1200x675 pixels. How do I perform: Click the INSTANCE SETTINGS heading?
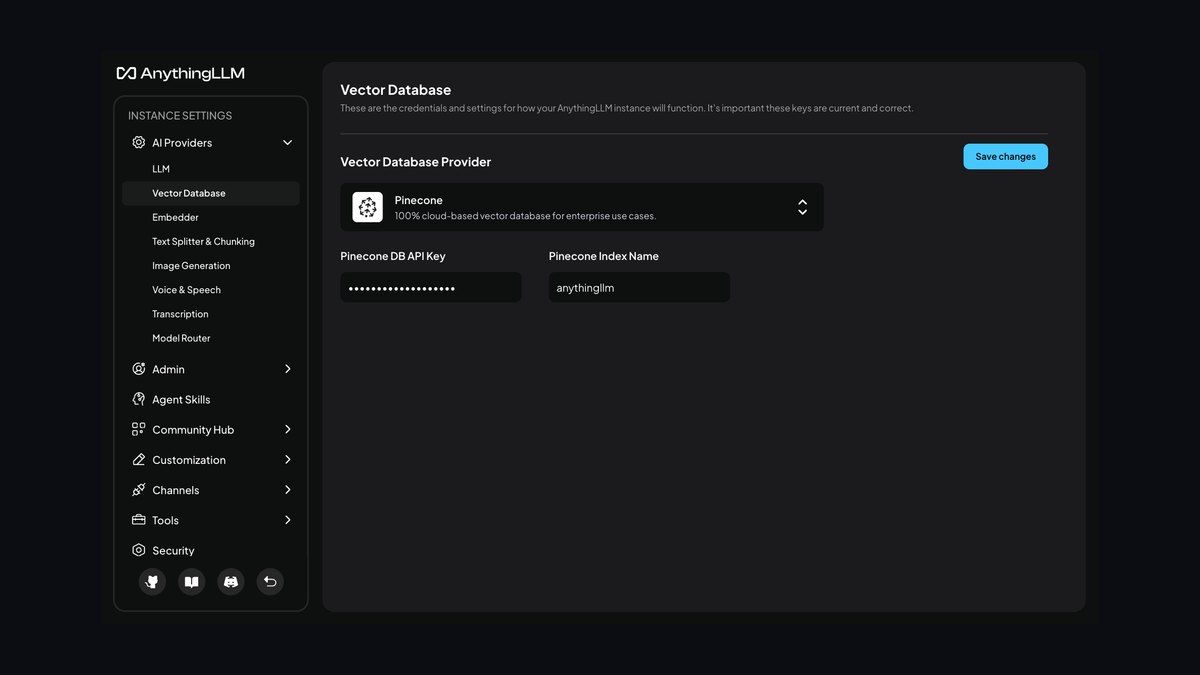(x=180, y=115)
